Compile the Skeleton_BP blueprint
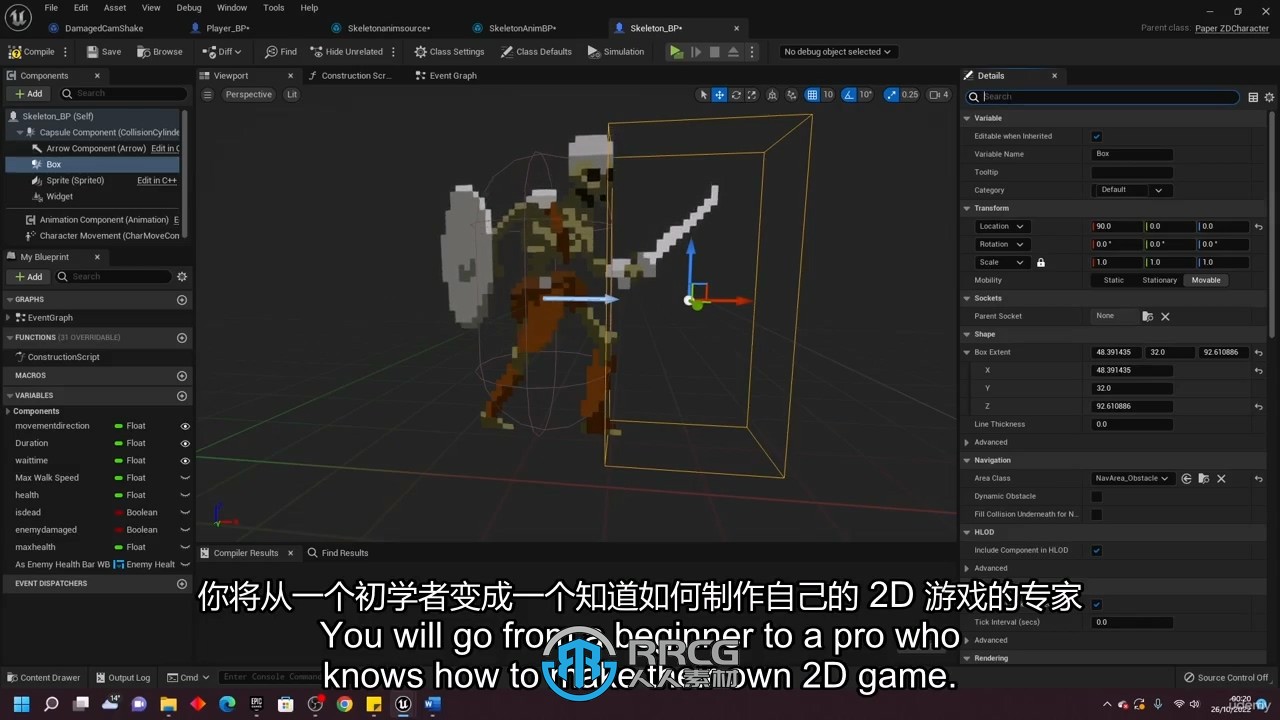1280x720 pixels. (32, 52)
